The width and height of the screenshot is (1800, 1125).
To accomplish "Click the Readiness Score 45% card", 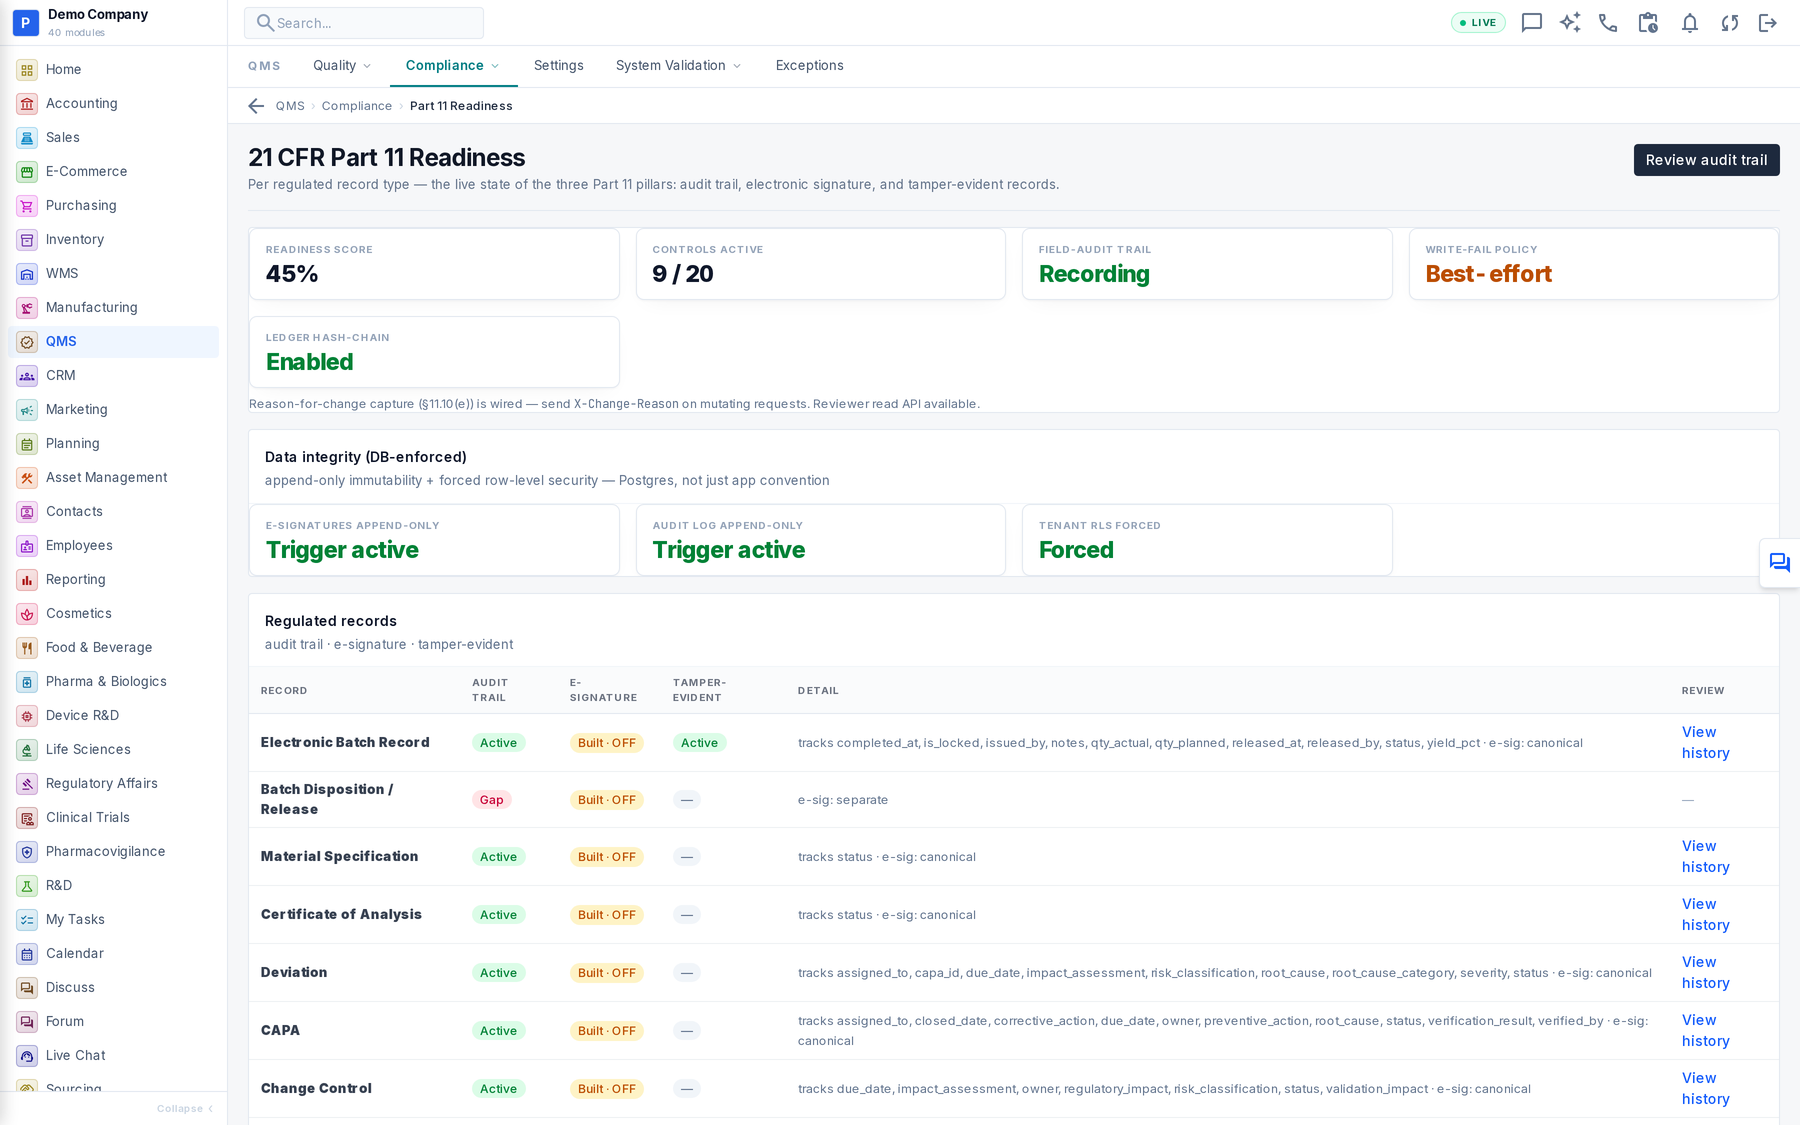I will tap(434, 264).
